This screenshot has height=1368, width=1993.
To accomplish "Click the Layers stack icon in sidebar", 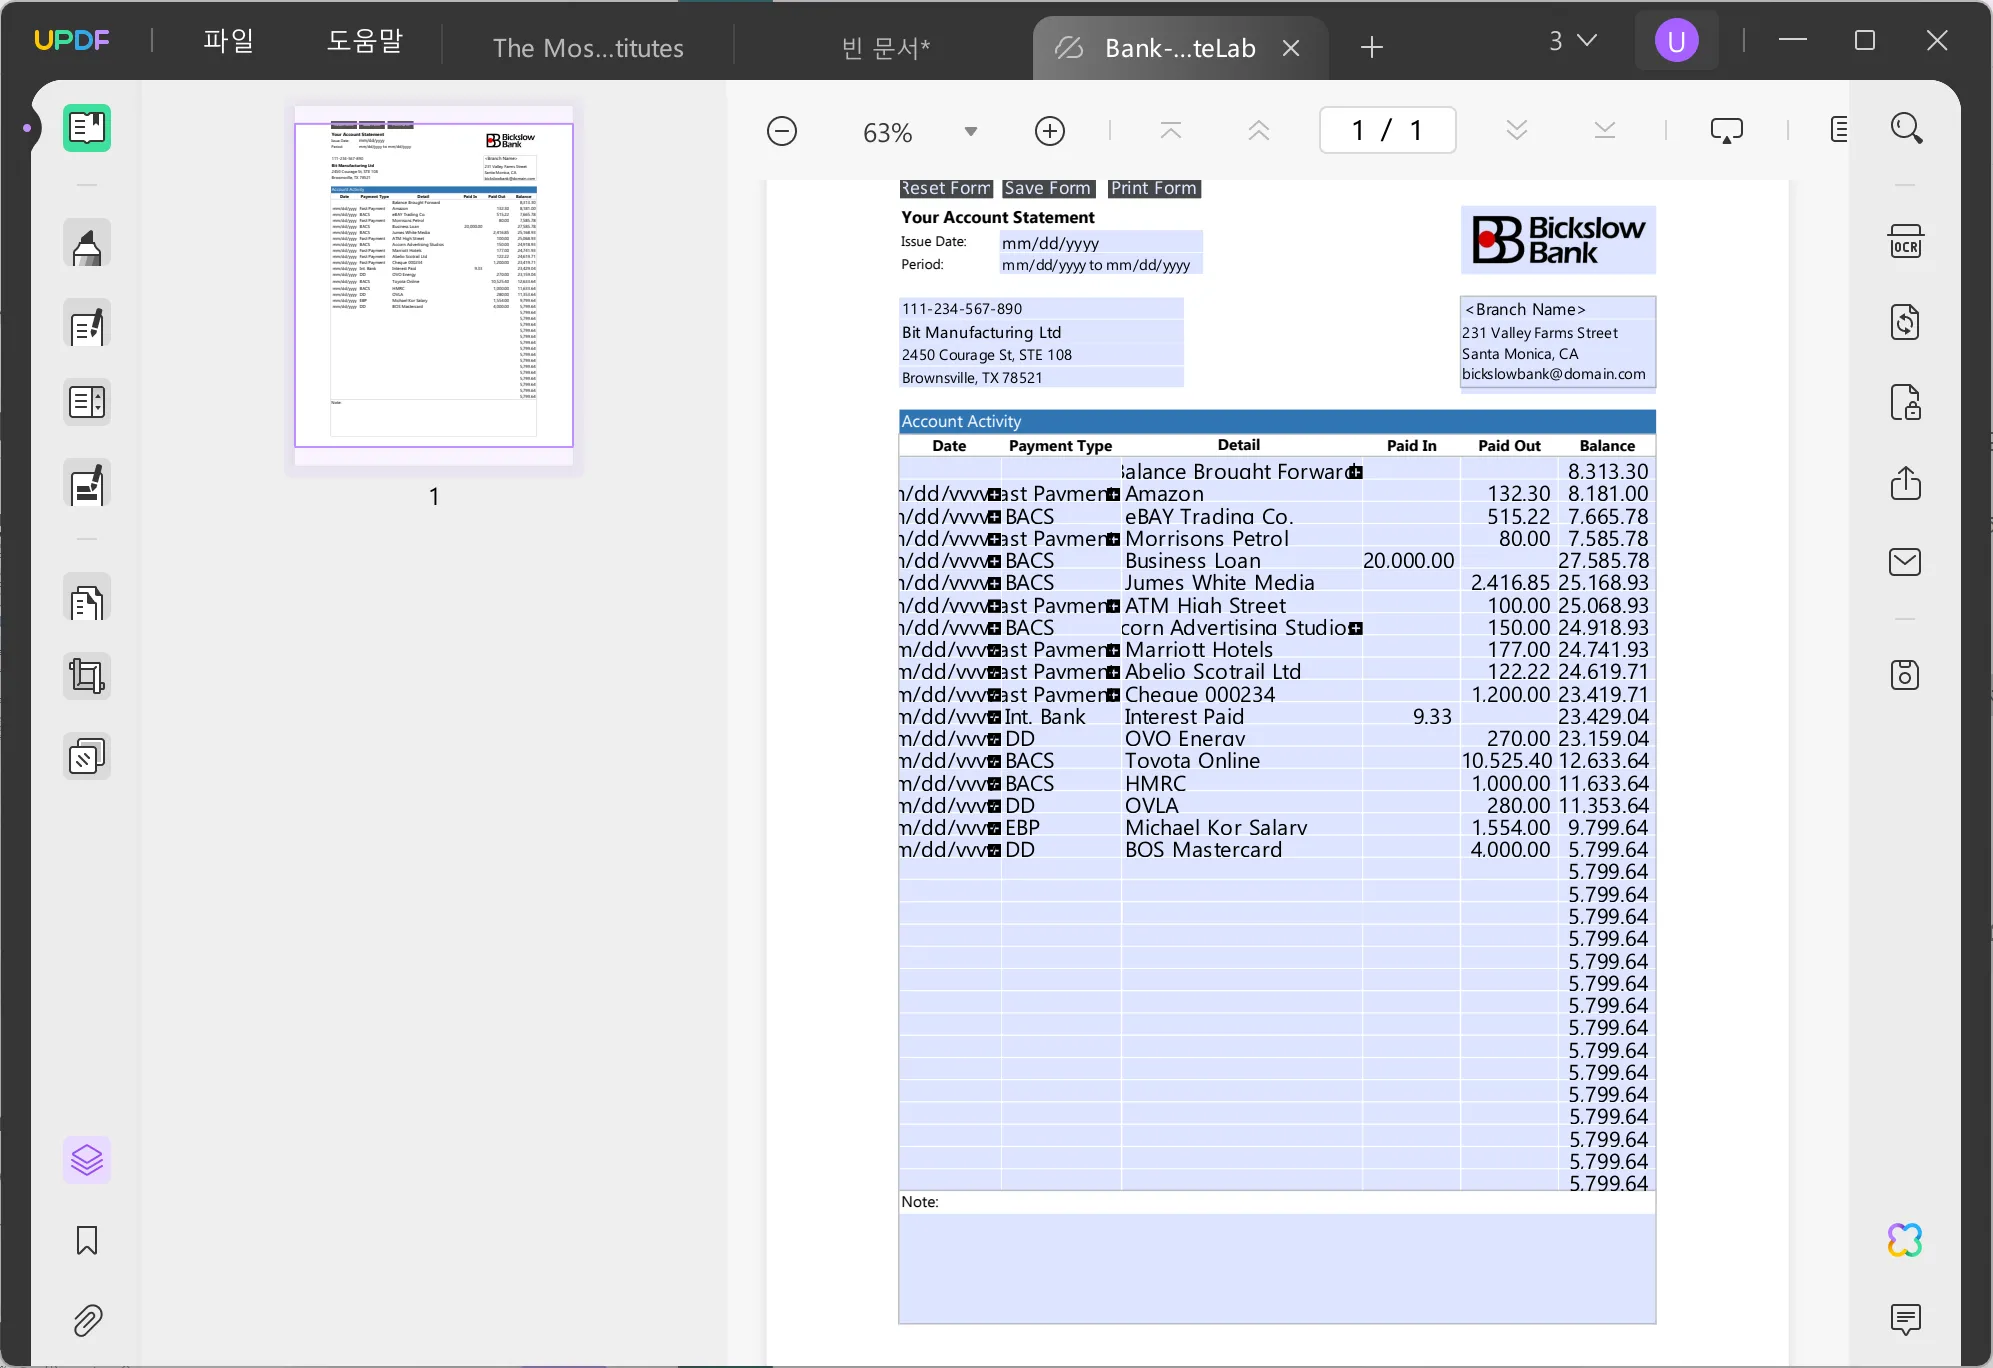I will 86,1159.
